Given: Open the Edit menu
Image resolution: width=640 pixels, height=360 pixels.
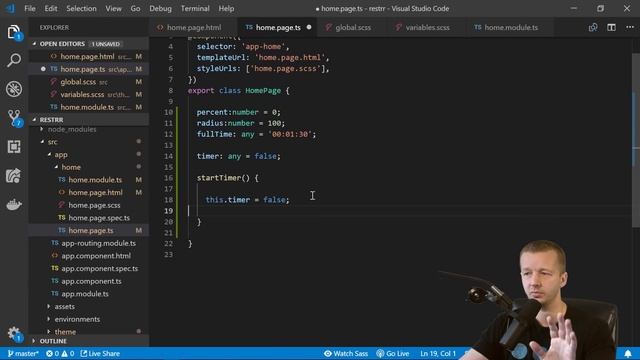Looking at the screenshot, I should (51, 9).
